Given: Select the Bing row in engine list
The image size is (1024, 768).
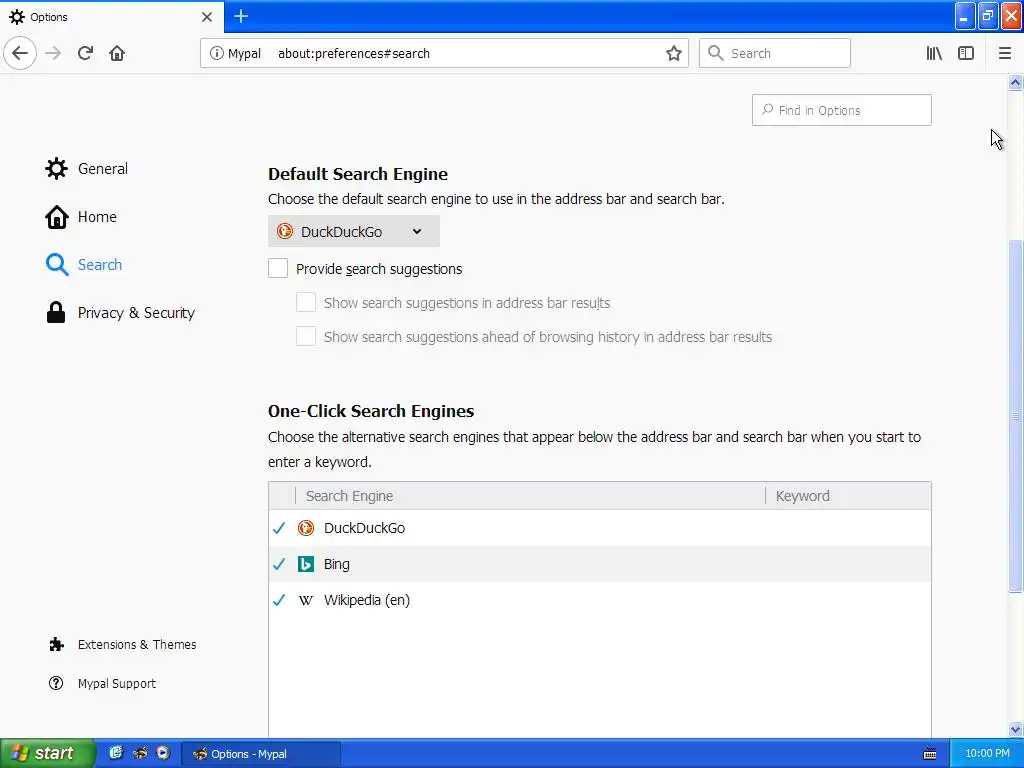Looking at the screenshot, I should coord(600,564).
